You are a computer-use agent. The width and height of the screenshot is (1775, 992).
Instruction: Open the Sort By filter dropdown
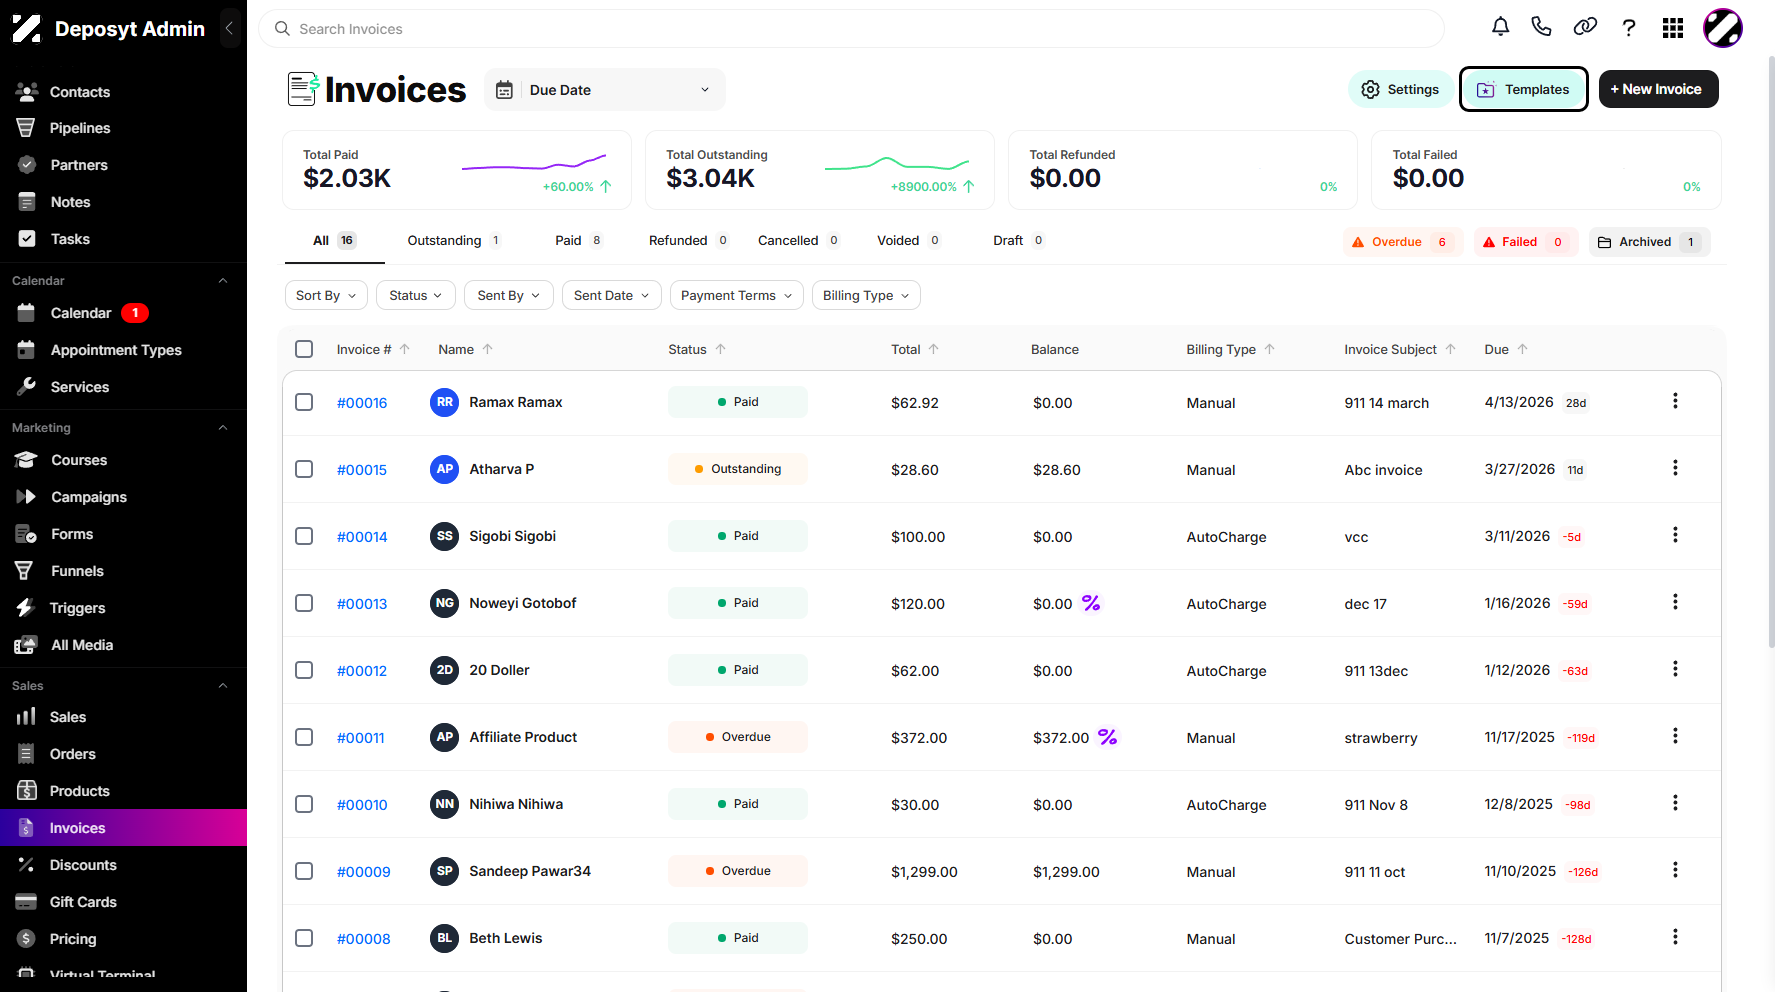pyautogui.click(x=326, y=295)
